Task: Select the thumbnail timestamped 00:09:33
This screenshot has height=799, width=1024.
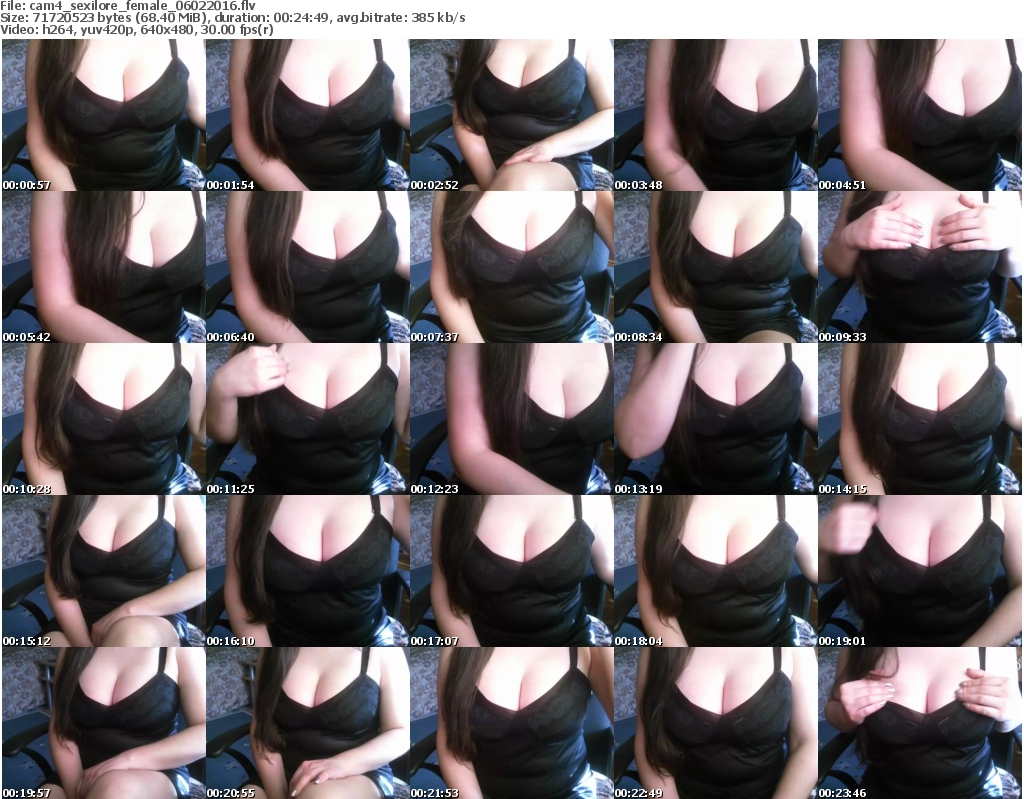Action: point(920,267)
